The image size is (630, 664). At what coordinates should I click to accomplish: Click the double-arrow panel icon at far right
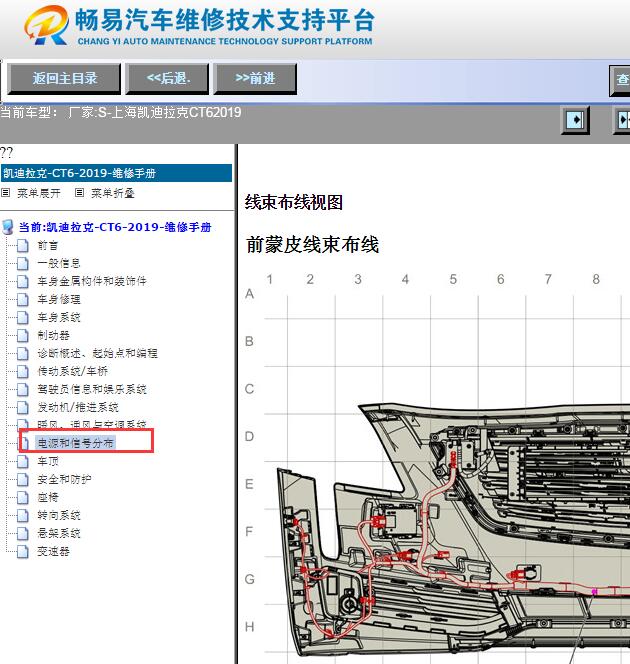pyautogui.click(x=622, y=120)
